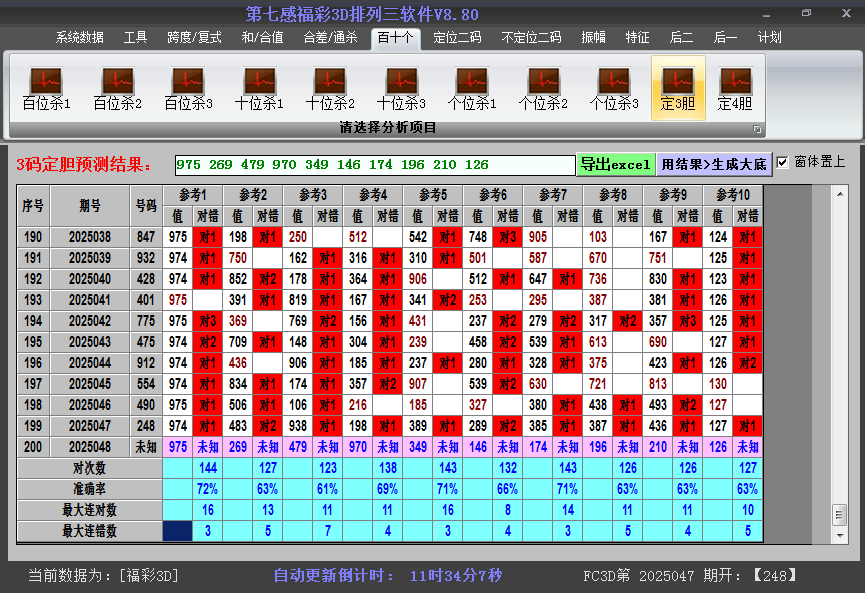Screen dimensions: 865x593
Task: Select the row for 期号 2025045
Action: [389, 384]
